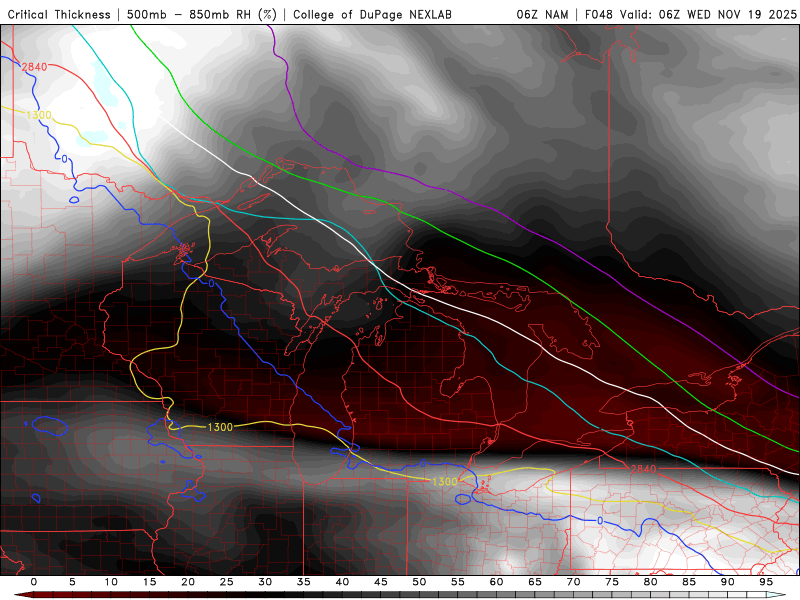Click the "45" color scale value

pyautogui.click(x=381, y=582)
